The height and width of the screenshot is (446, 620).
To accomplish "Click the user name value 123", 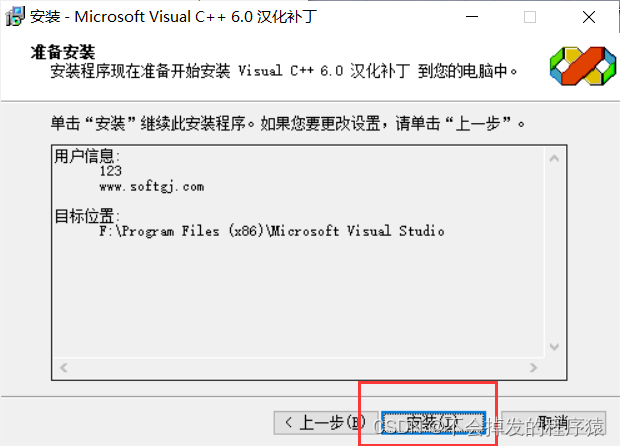I will (110, 171).
